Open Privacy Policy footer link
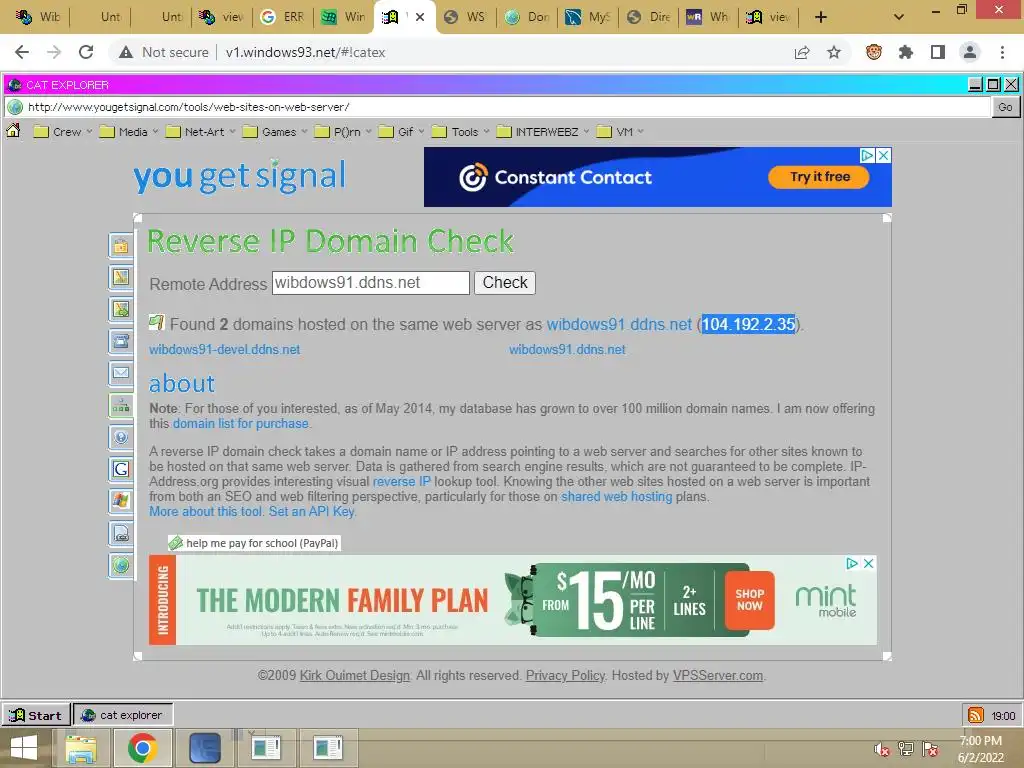This screenshot has width=1024, height=768. tap(566, 676)
